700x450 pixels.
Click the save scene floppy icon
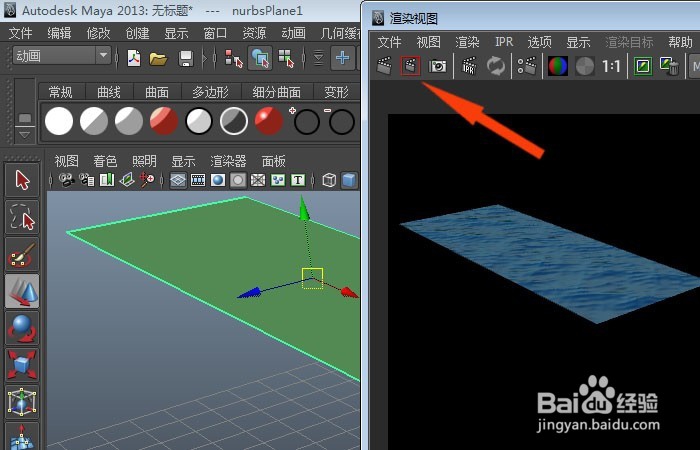[x=186, y=58]
